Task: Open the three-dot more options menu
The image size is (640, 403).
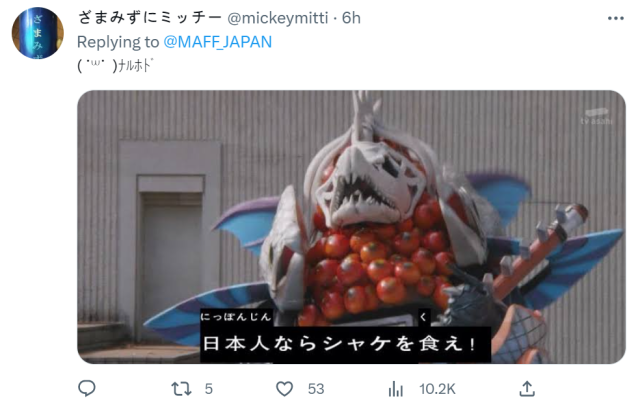Action: (x=616, y=18)
